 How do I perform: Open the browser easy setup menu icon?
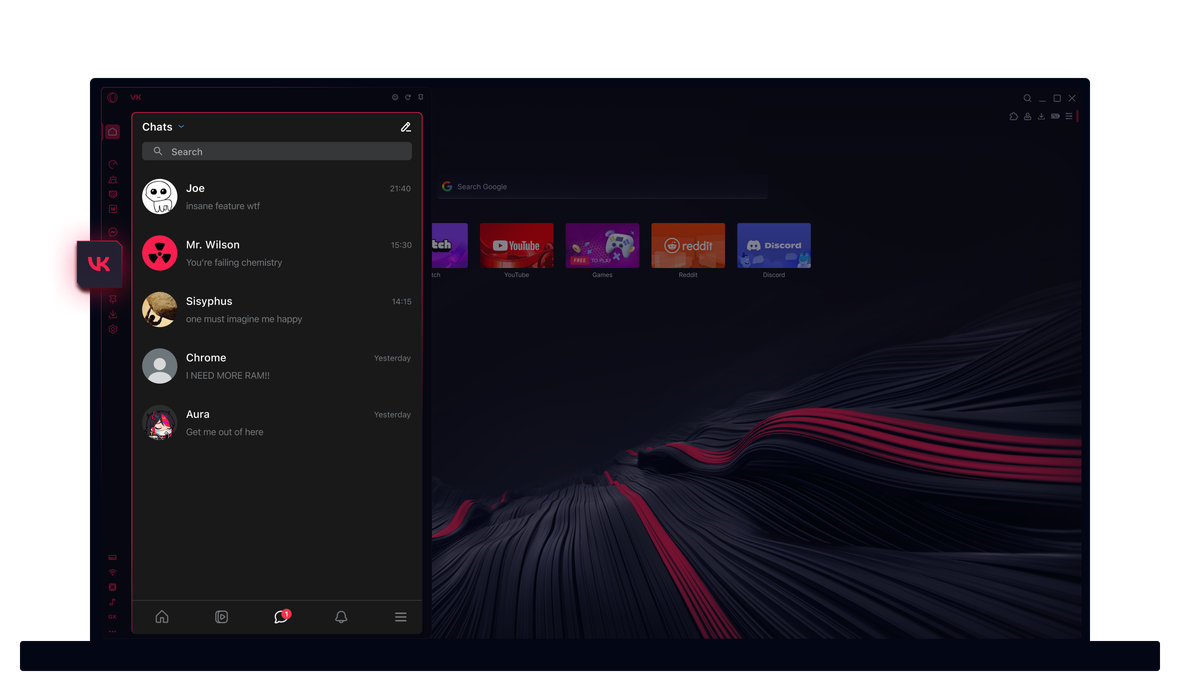(1069, 117)
